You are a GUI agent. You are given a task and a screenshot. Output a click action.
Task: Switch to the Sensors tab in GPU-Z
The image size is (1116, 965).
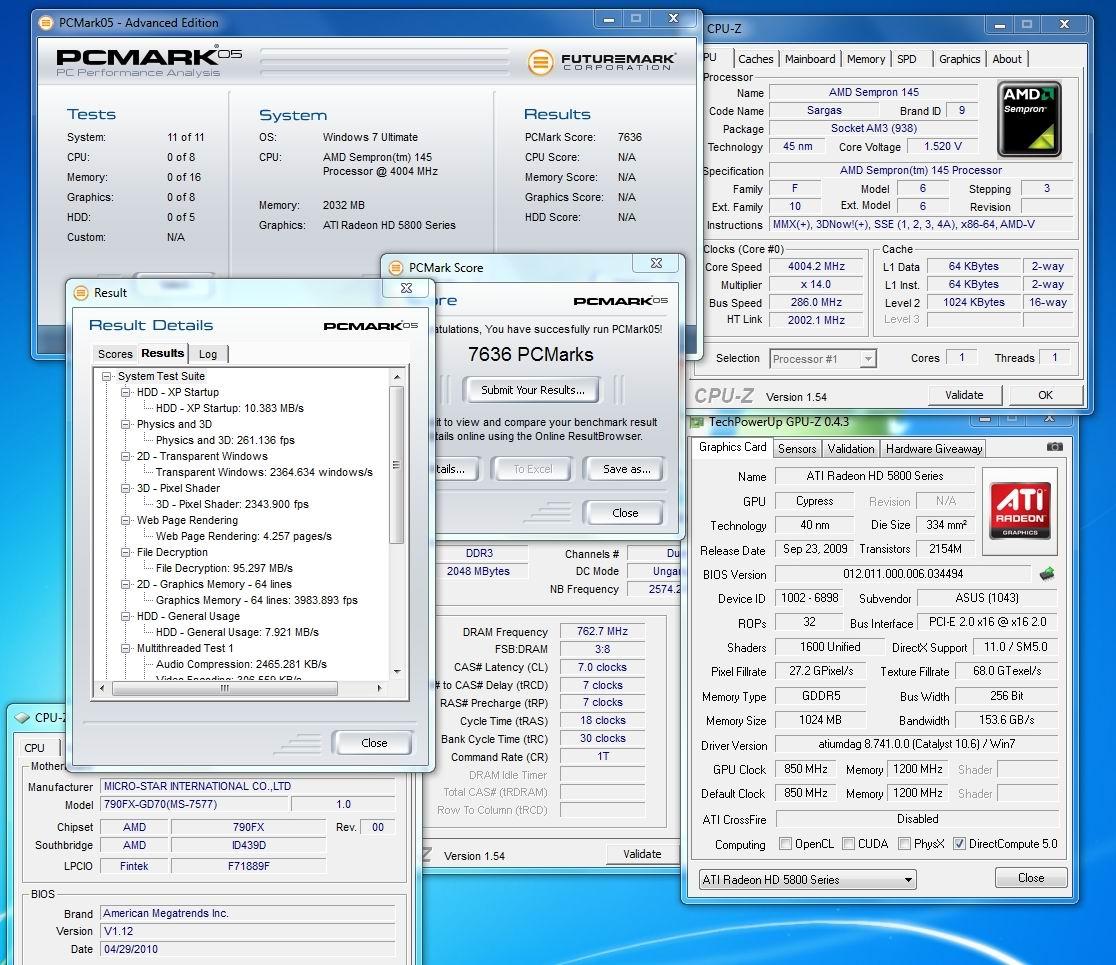796,448
